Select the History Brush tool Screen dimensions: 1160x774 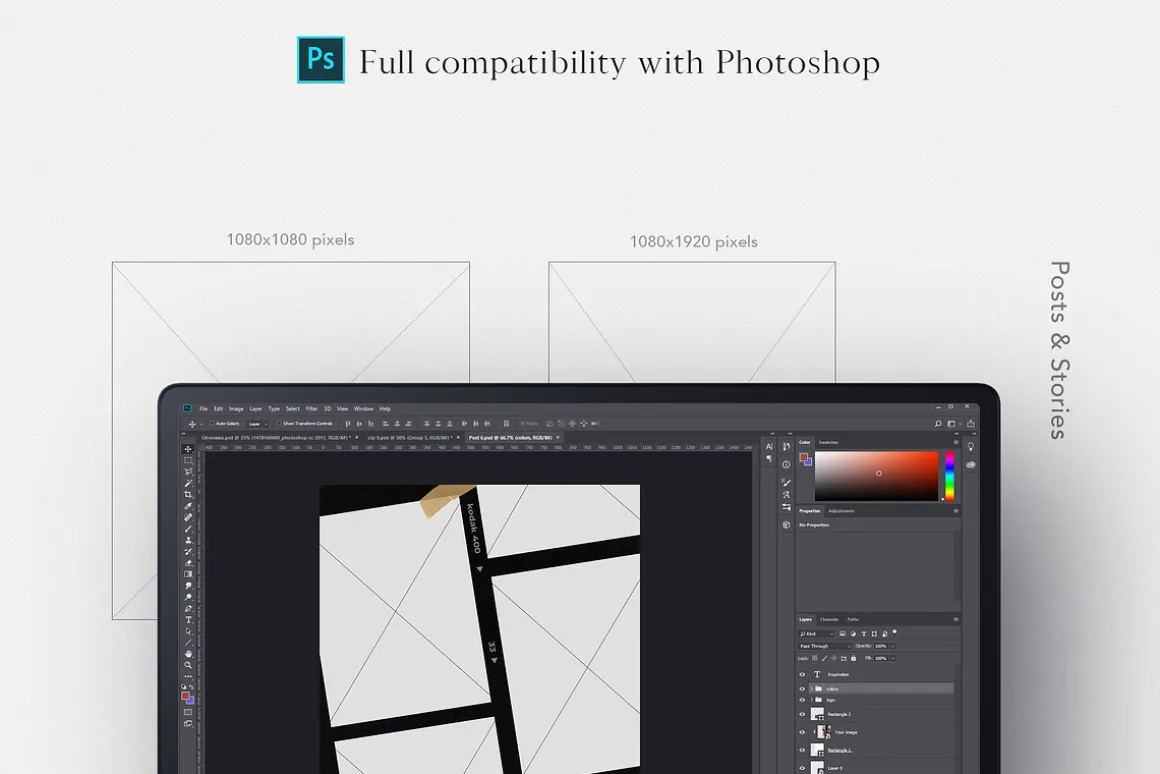(188, 551)
